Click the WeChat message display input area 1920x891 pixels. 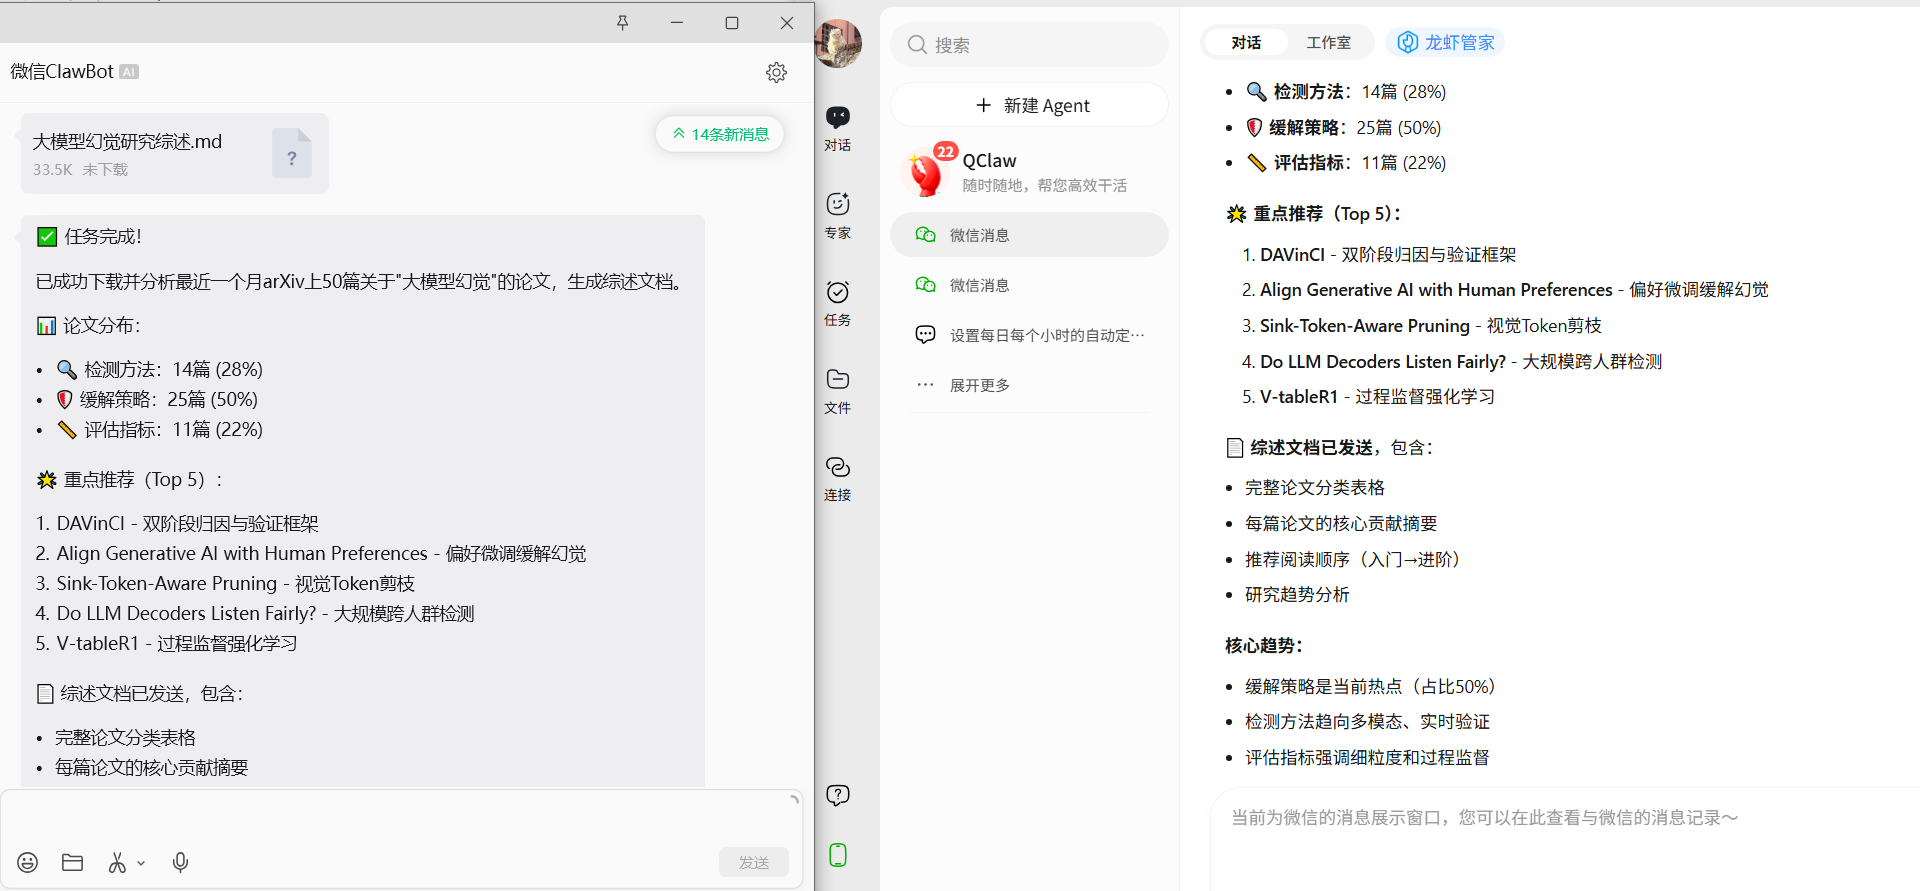1565,838
